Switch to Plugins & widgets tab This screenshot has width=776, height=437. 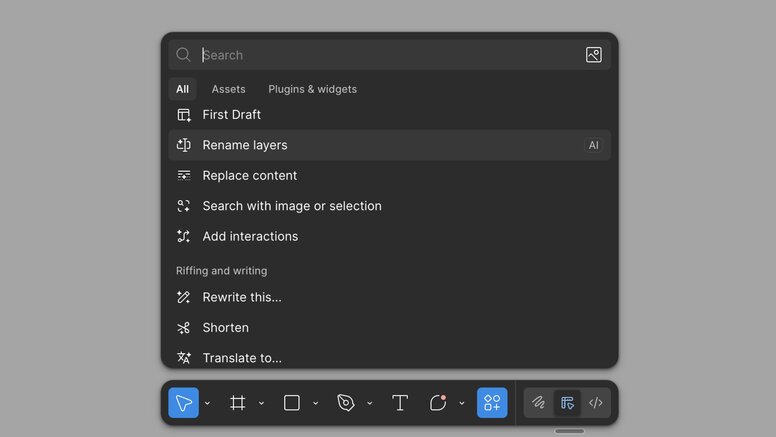point(312,89)
